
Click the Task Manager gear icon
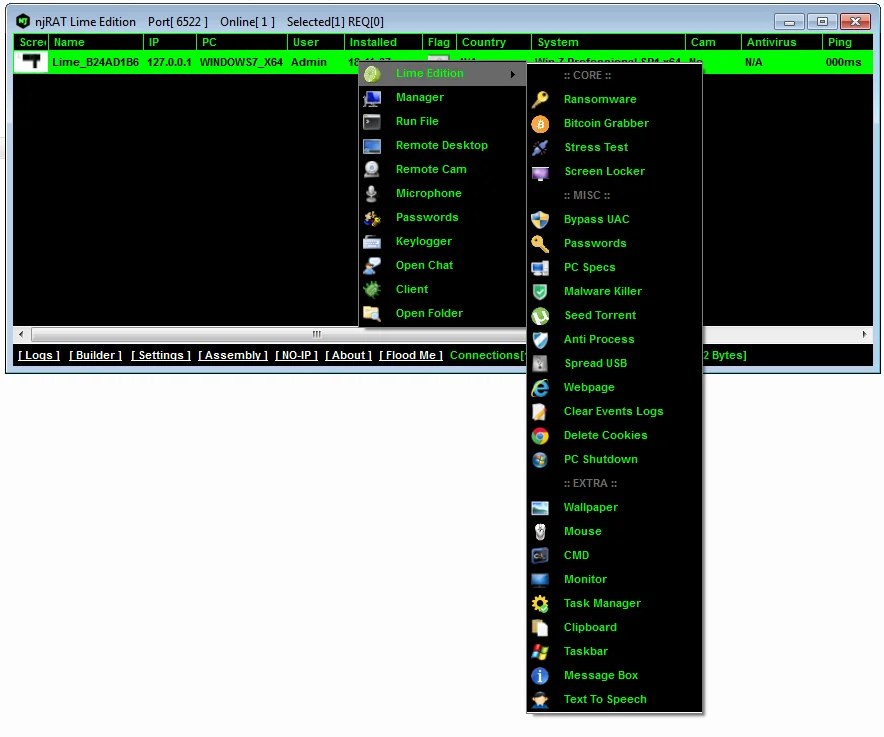[x=540, y=603]
